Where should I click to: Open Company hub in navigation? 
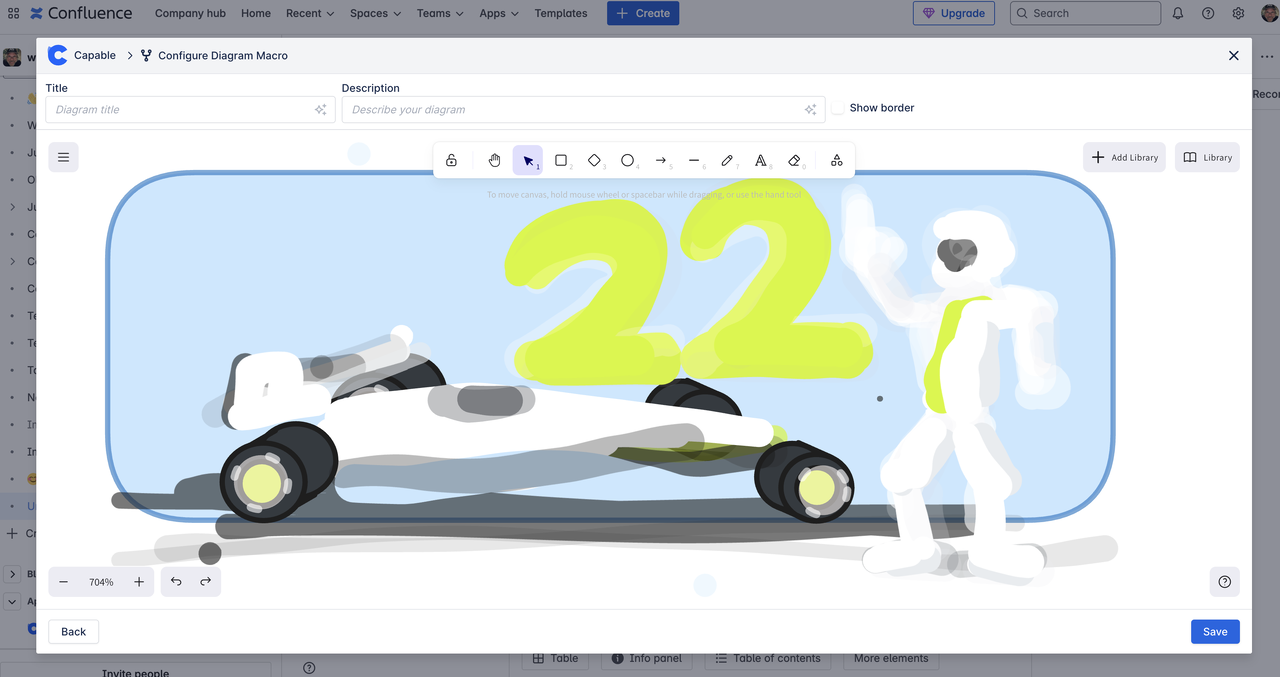[x=190, y=14]
